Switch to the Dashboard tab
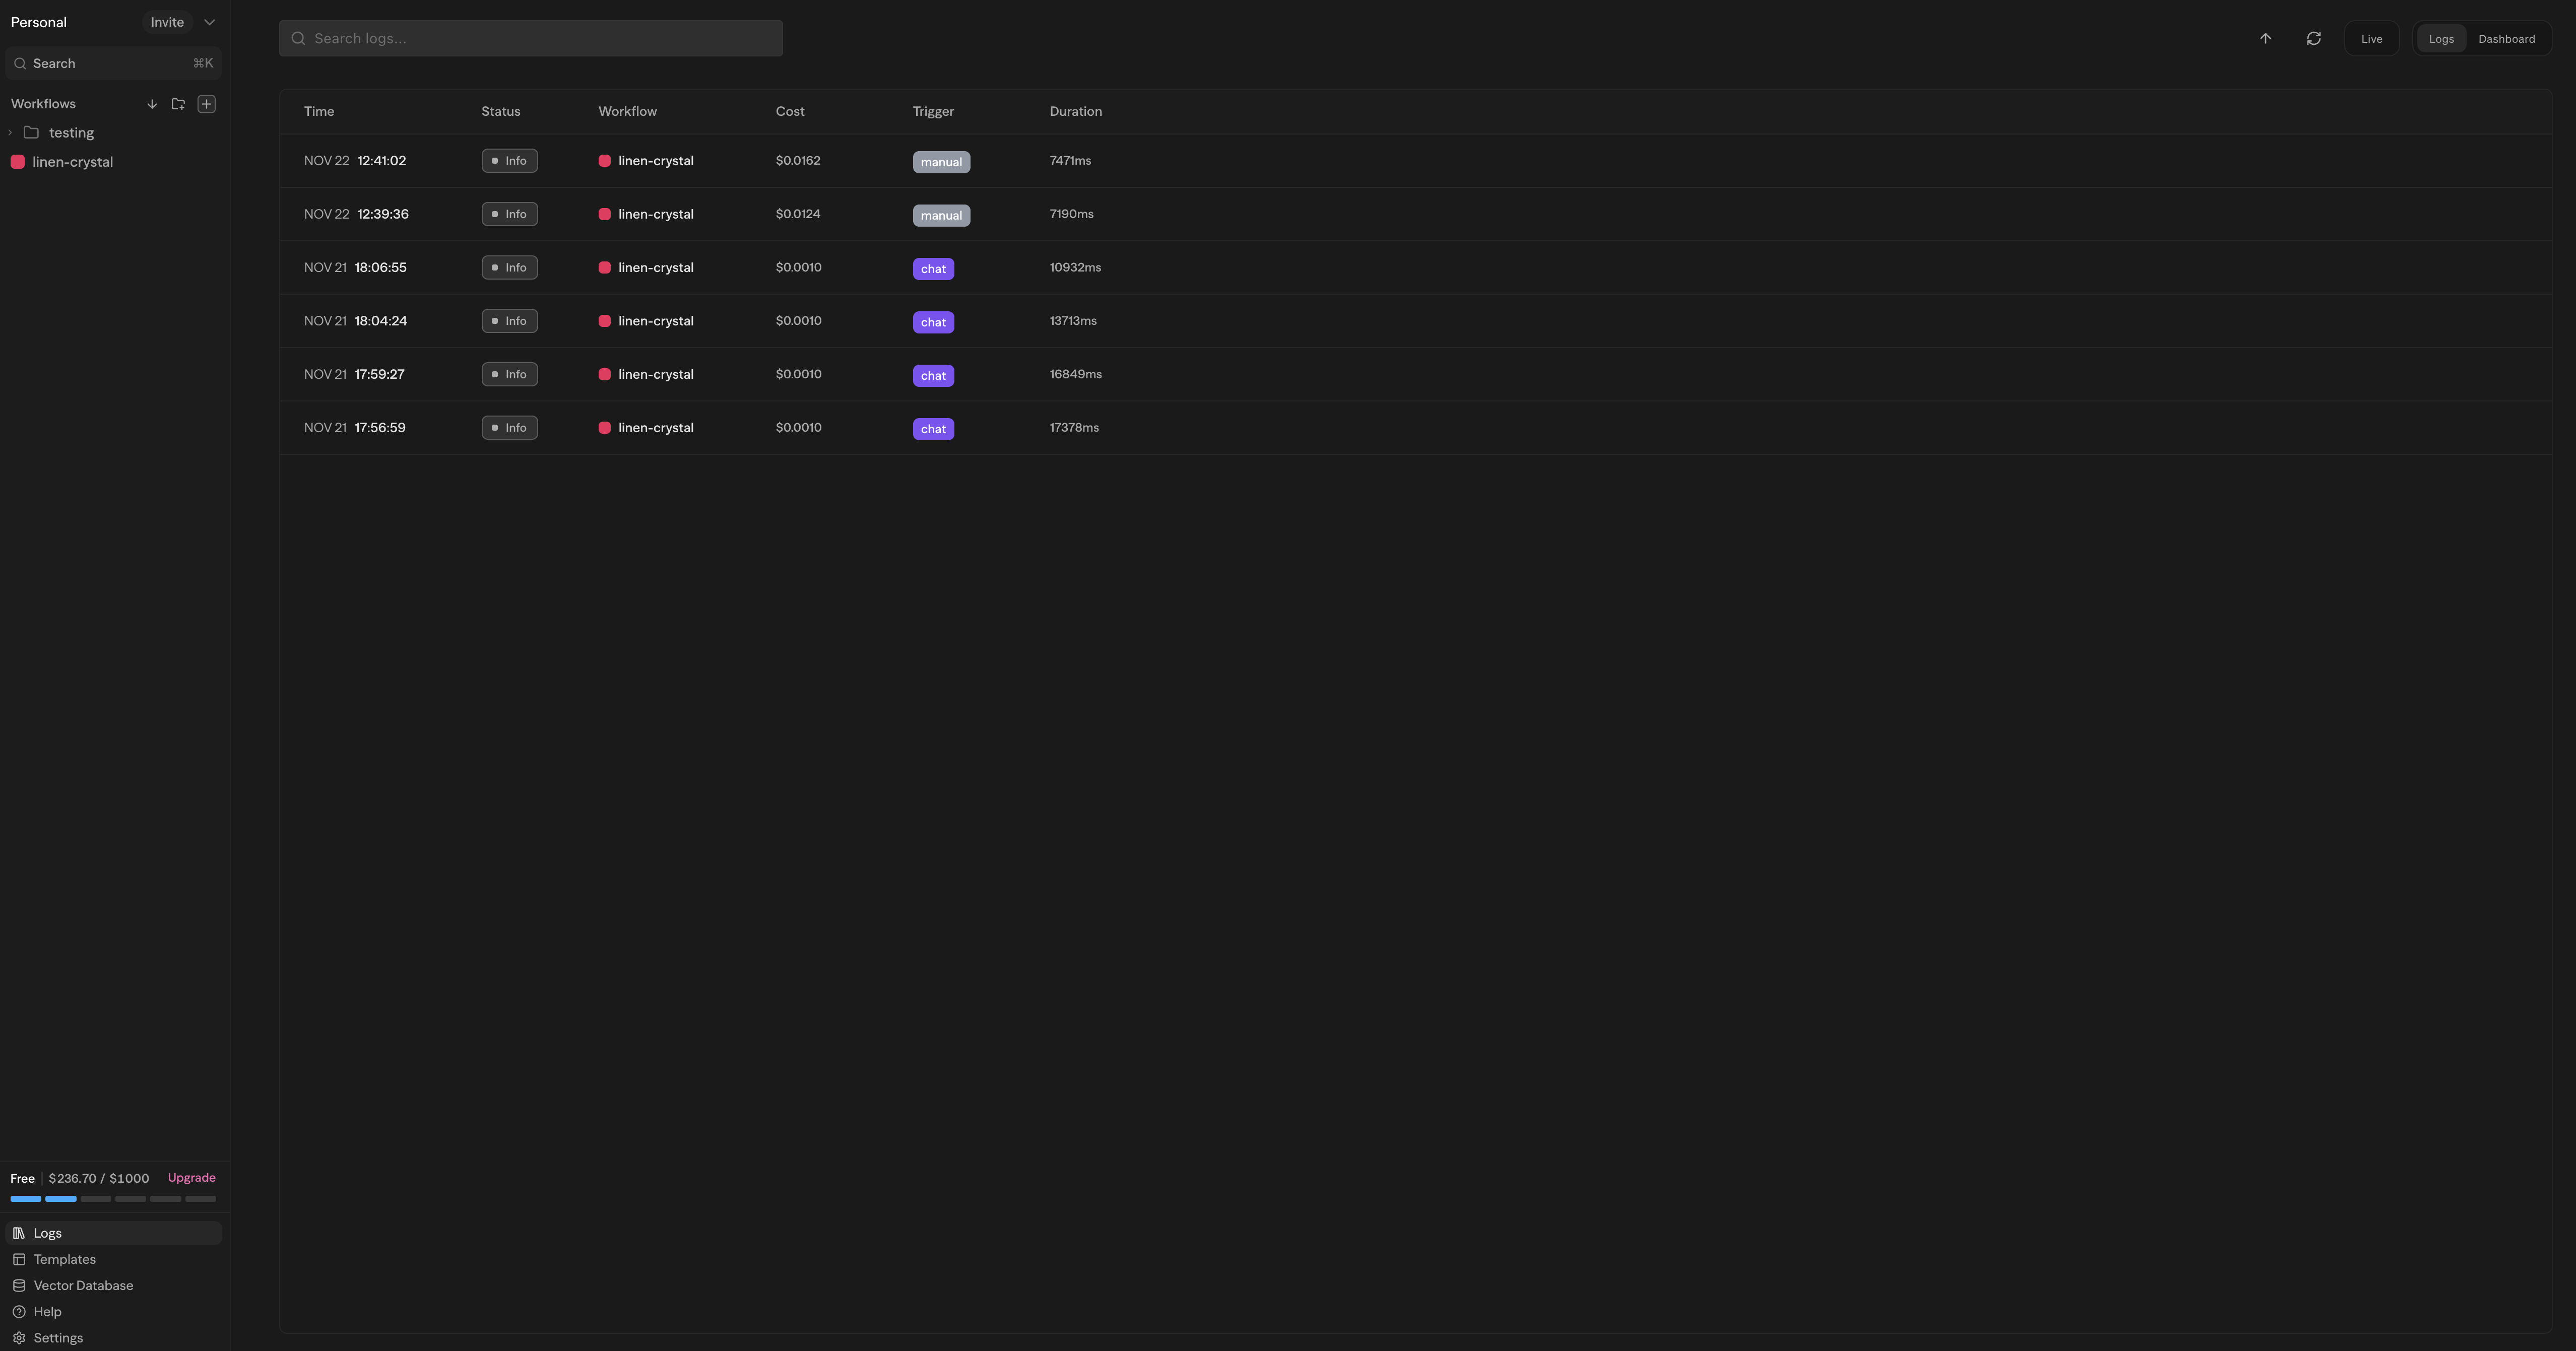Screen dimensions: 2576x1351 (x=2508, y=38)
